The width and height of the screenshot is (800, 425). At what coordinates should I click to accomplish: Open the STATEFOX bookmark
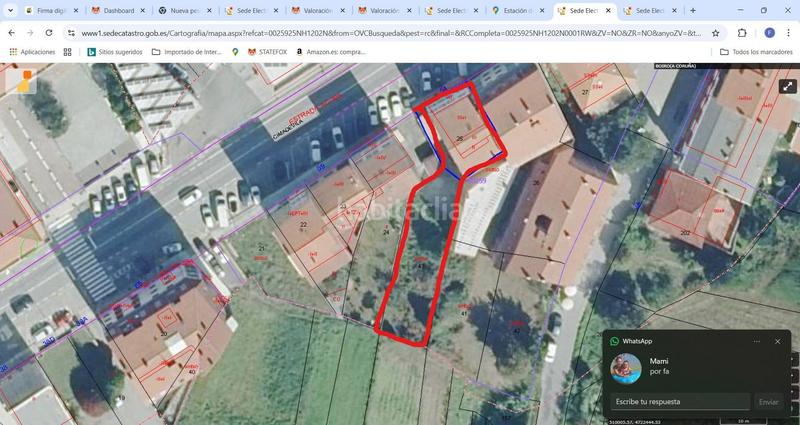click(265, 51)
